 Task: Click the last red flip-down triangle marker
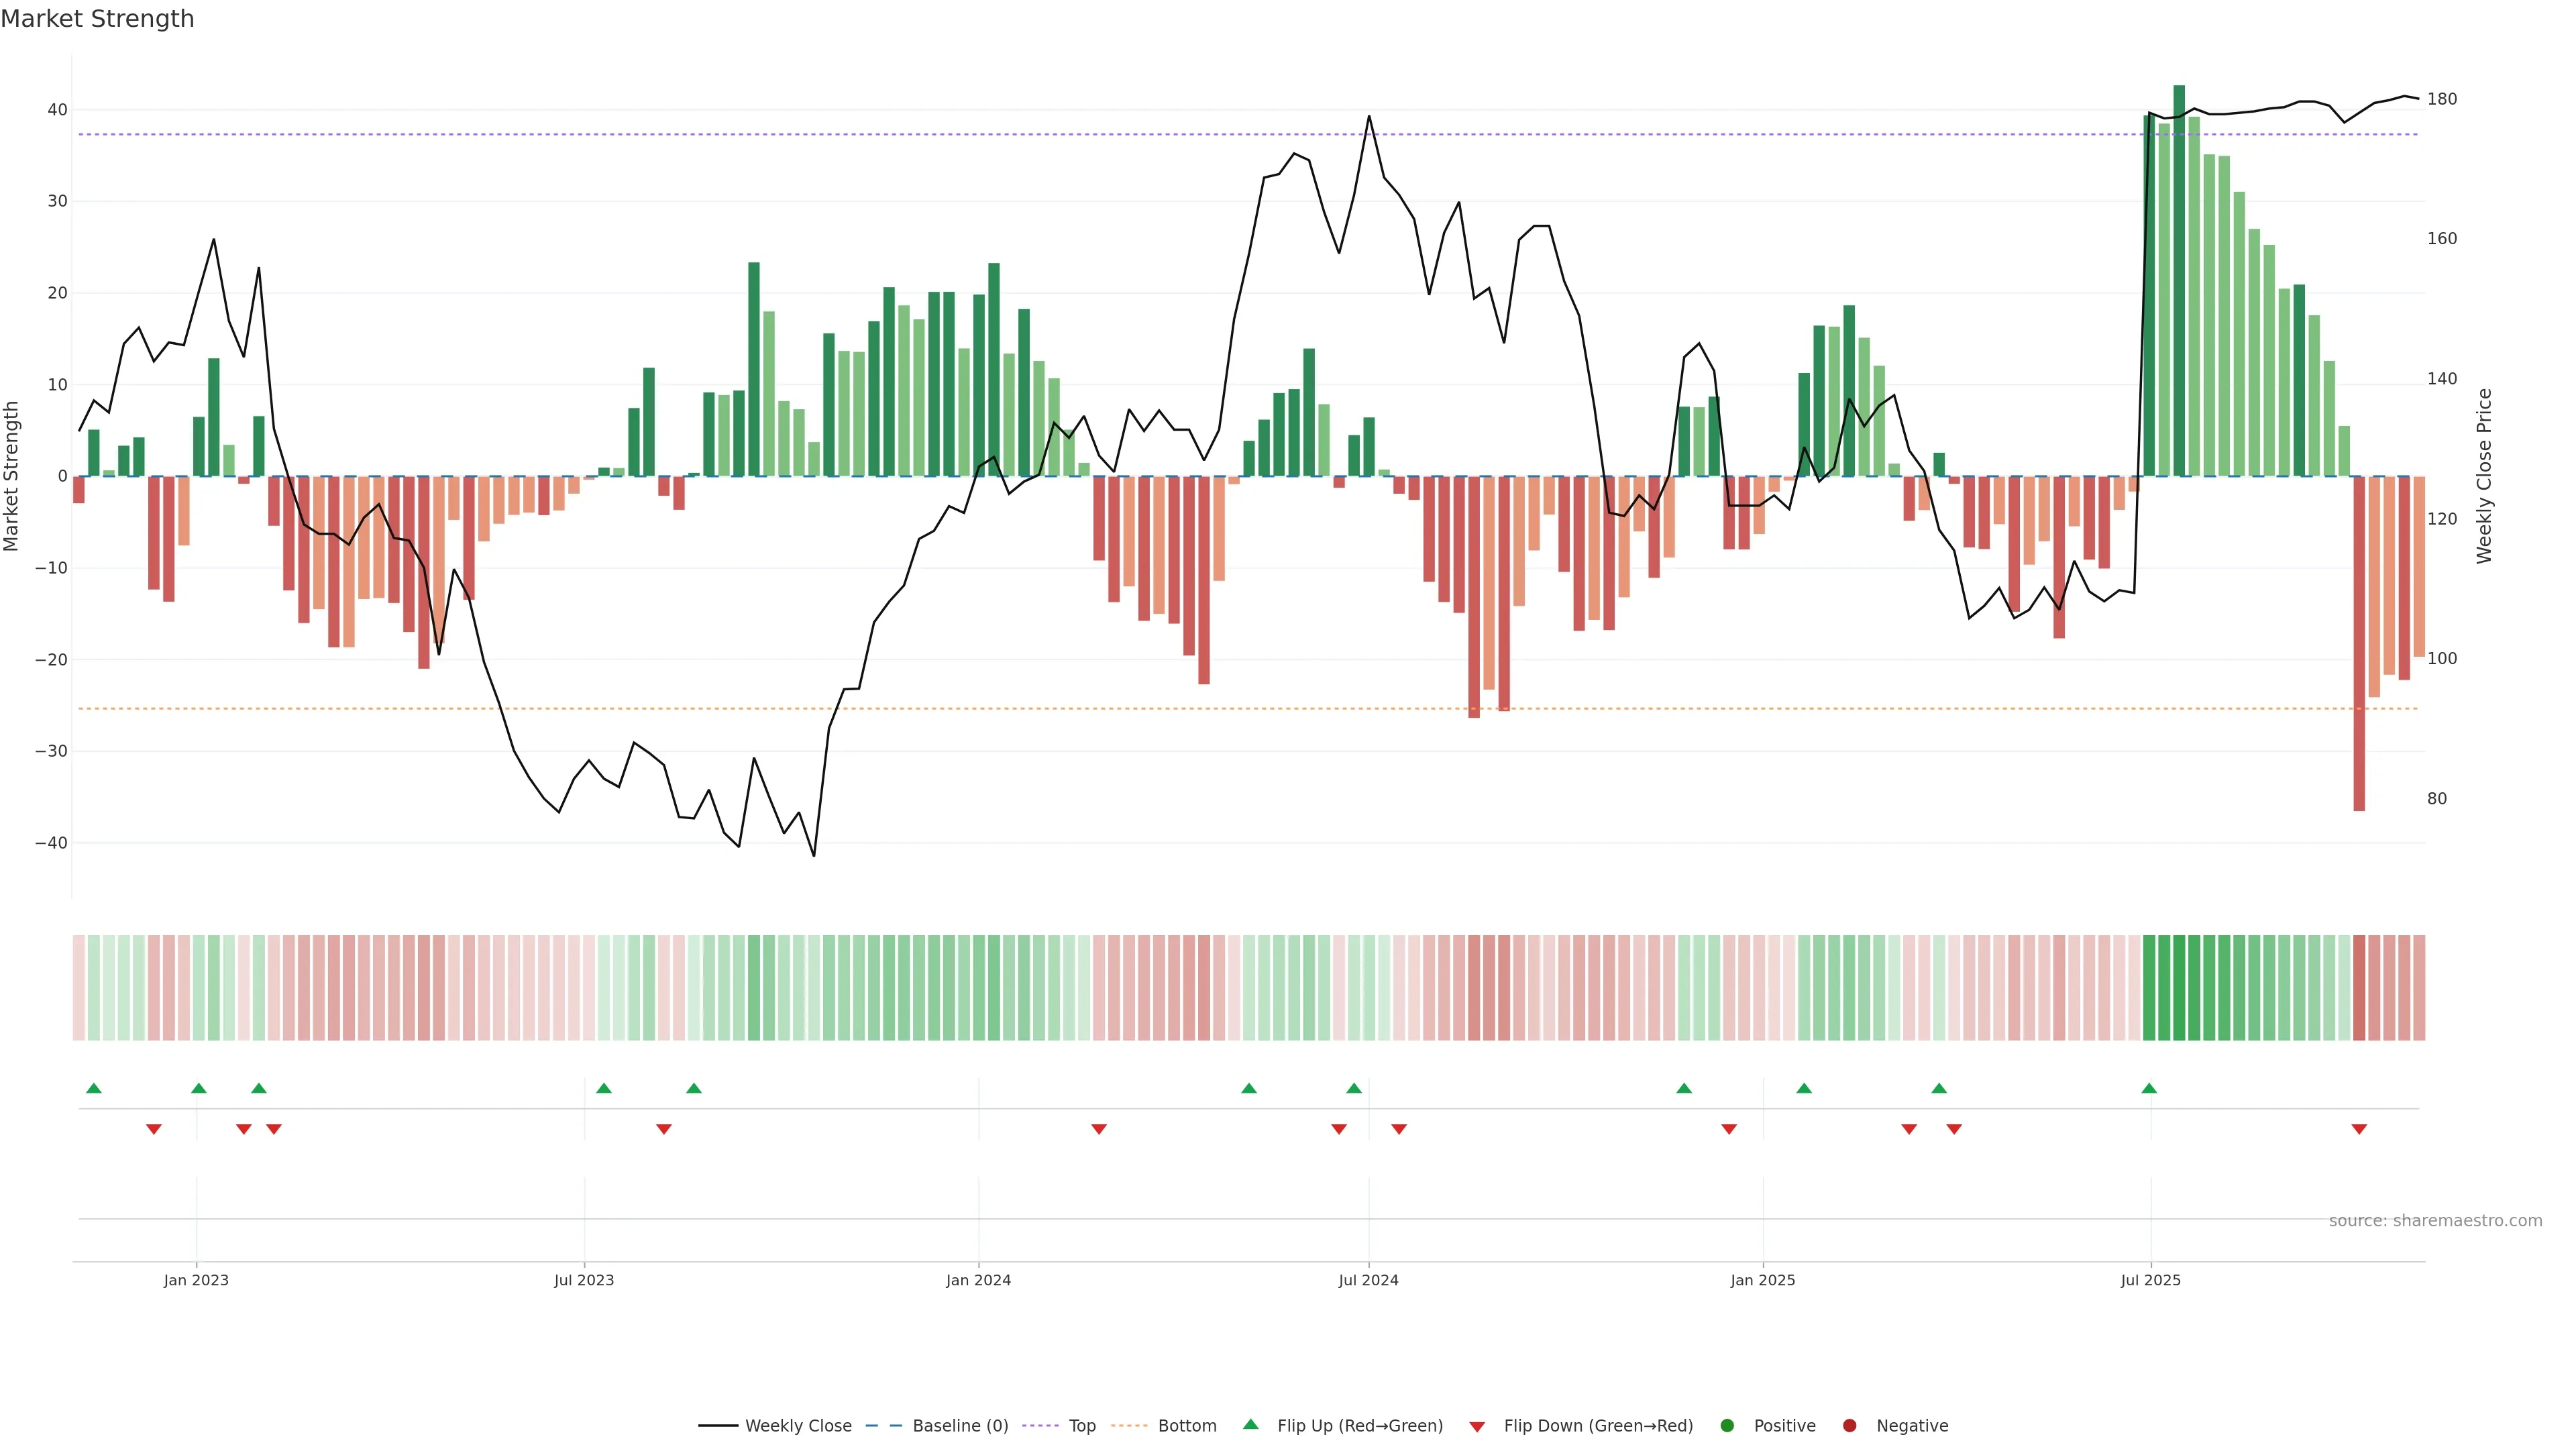coord(2359,1129)
